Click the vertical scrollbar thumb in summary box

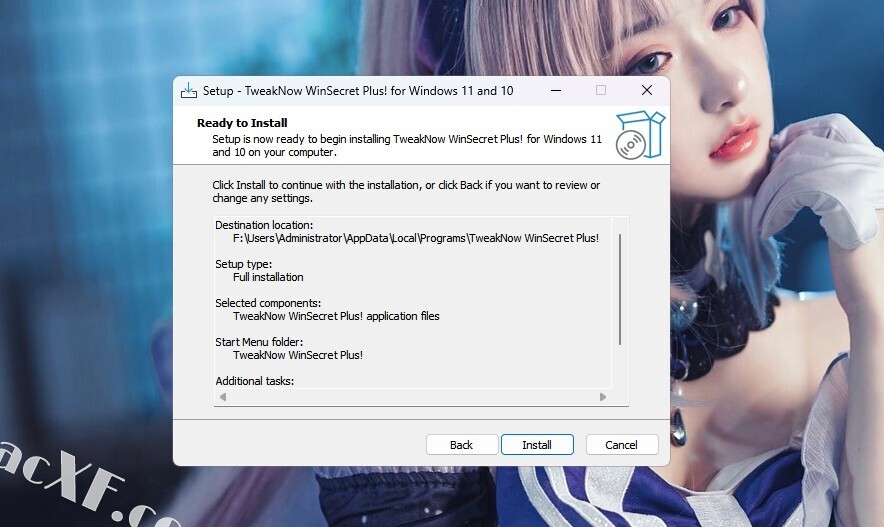click(x=620, y=289)
